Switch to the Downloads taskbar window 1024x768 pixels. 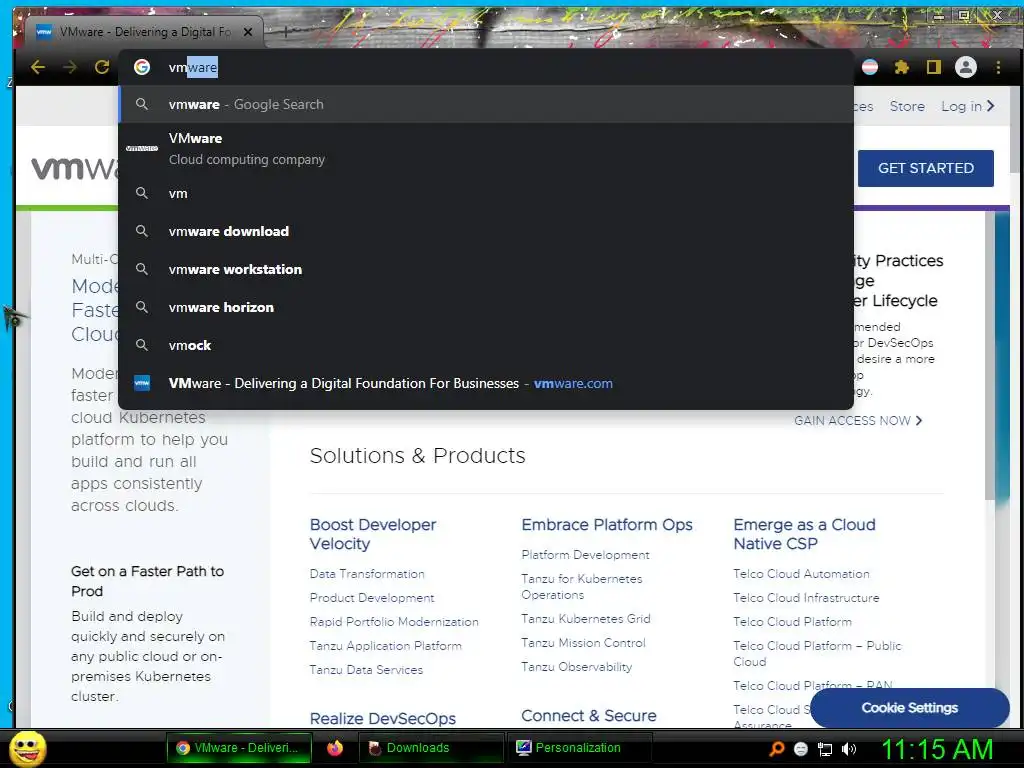(431, 748)
